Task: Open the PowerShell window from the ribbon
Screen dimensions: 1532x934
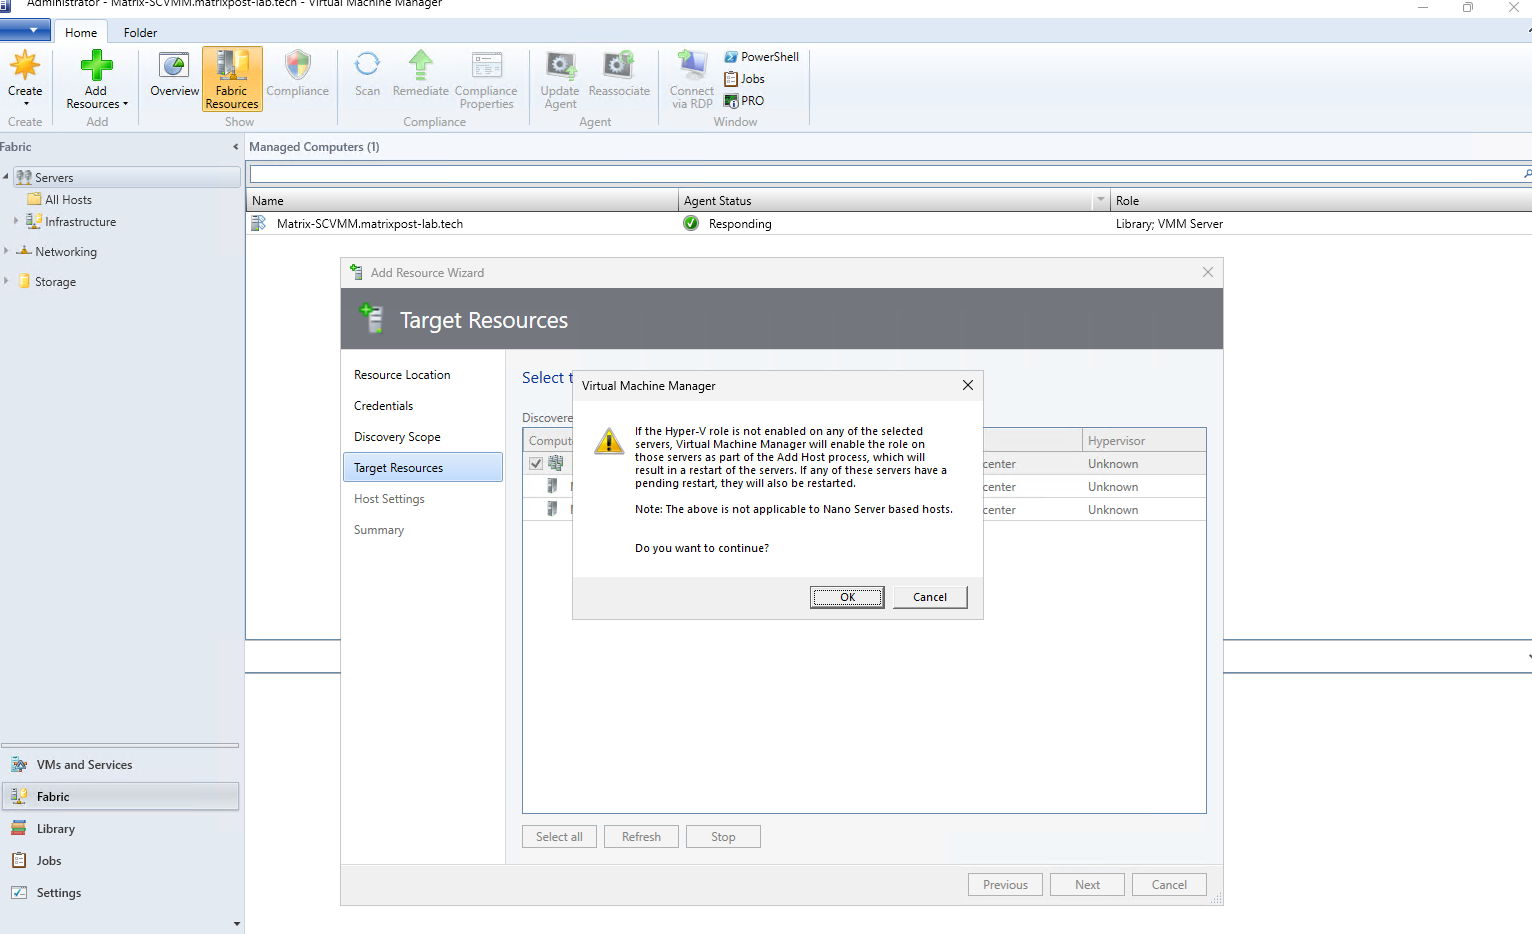Action: coord(761,57)
